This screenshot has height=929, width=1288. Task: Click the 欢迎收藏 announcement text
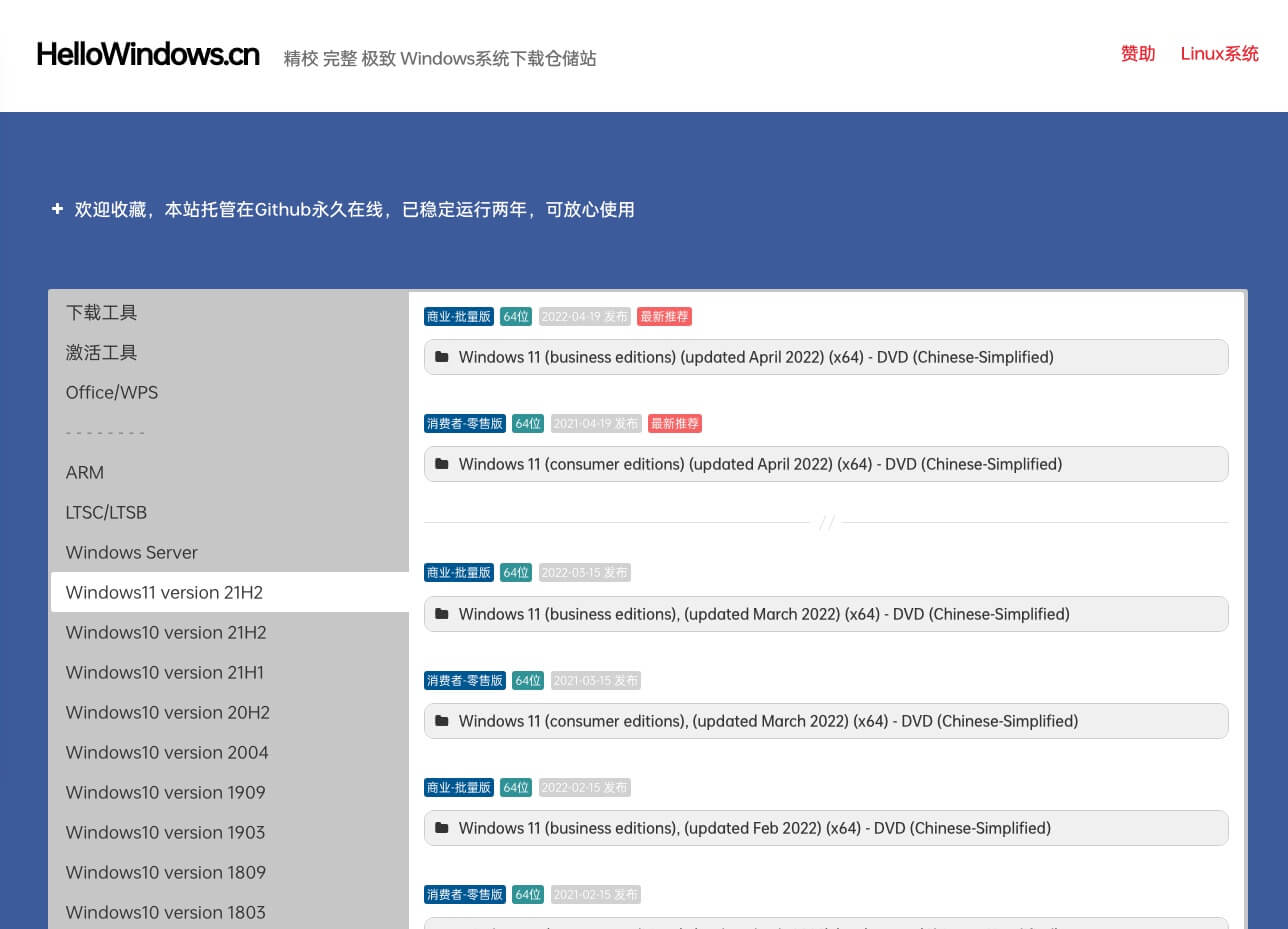tap(354, 210)
